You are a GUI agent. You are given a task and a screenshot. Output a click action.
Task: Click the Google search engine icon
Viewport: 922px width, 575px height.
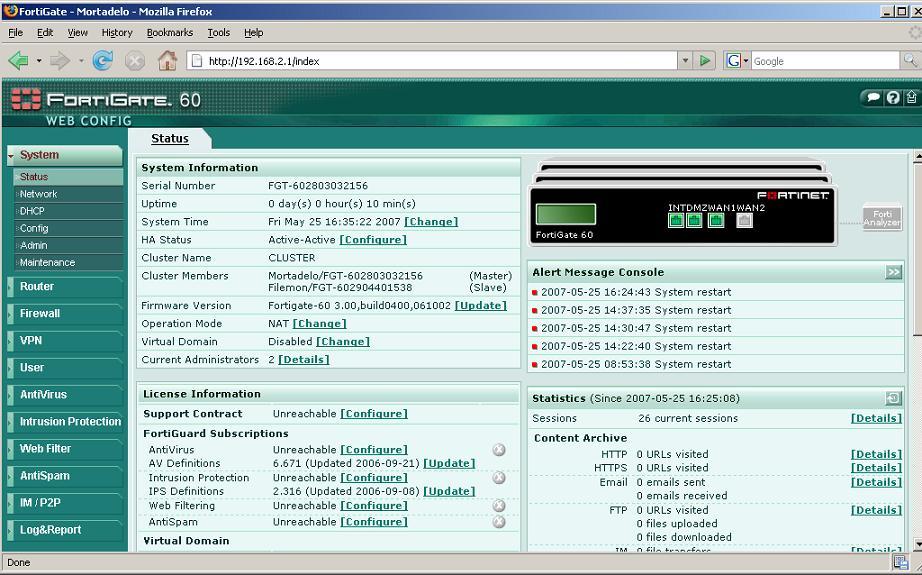tap(733, 61)
